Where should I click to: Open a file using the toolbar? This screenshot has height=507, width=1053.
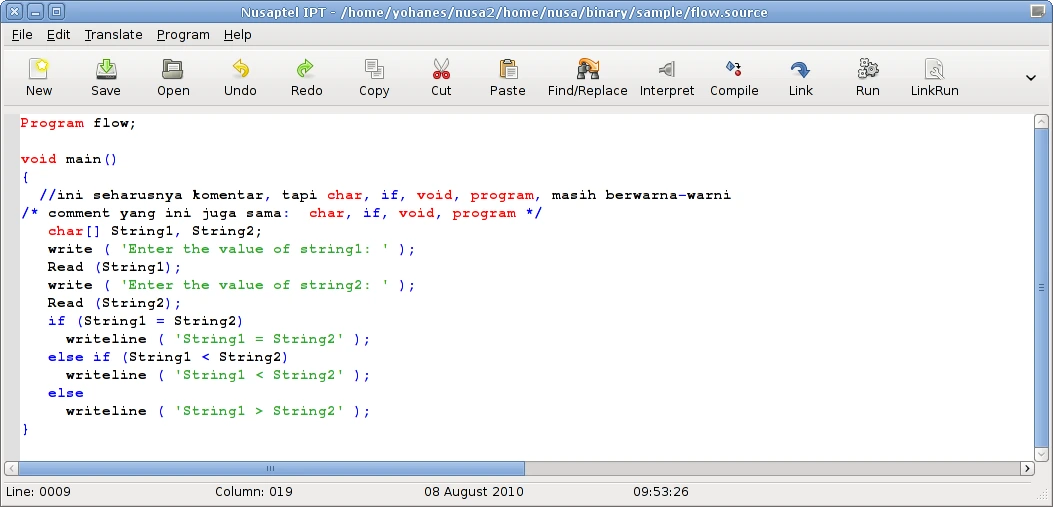(173, 77)
